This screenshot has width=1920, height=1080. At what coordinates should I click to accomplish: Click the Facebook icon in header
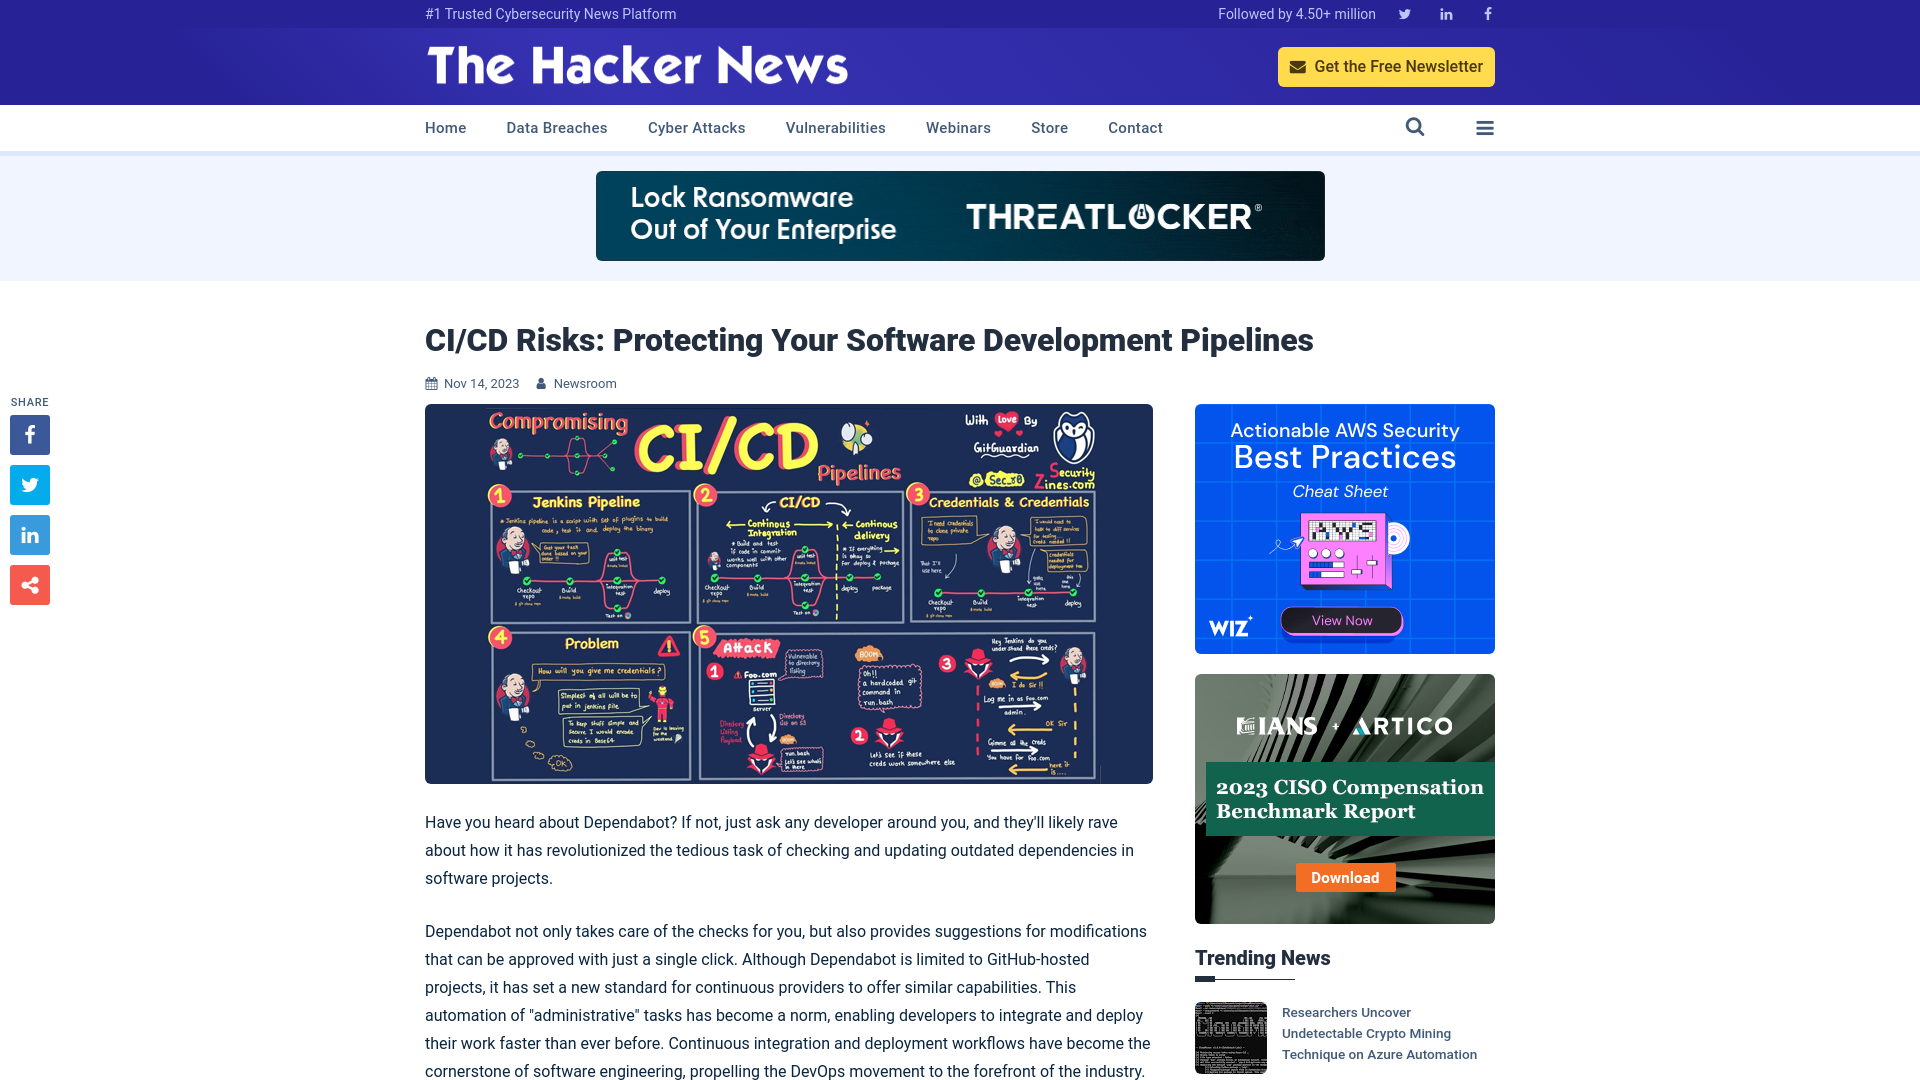(x=1487, y=13)
